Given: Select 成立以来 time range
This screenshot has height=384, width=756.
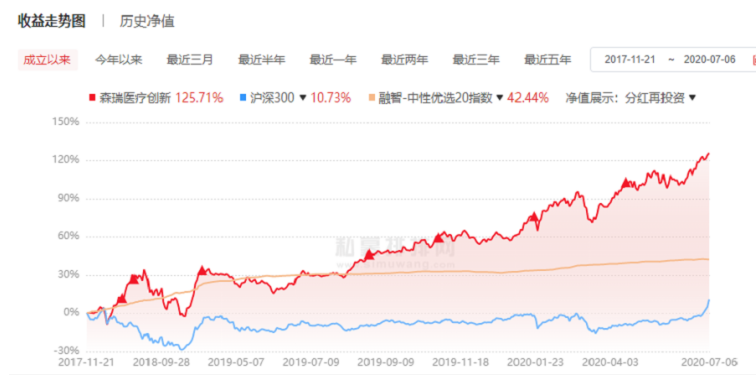Looking at the screenshot, I should [x=47, y=60].
